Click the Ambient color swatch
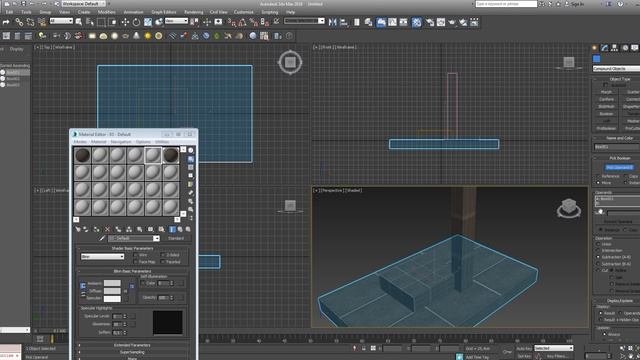Viewport: 640px width, 360px height. click(112, 283)
